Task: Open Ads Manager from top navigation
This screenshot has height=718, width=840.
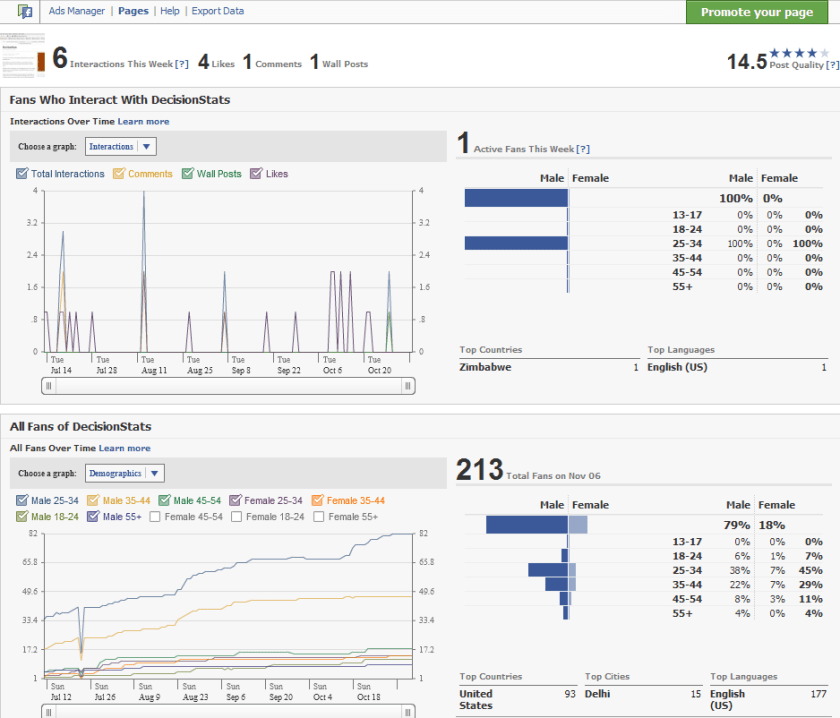Action: click(x=78, y=11)
